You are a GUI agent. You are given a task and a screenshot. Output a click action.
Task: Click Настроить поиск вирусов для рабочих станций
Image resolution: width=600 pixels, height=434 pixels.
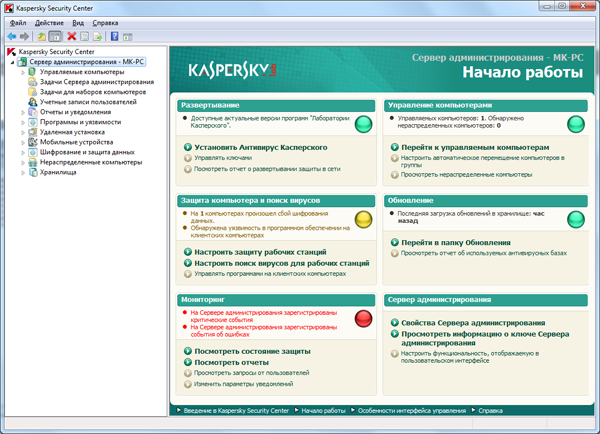coord(282,263)
